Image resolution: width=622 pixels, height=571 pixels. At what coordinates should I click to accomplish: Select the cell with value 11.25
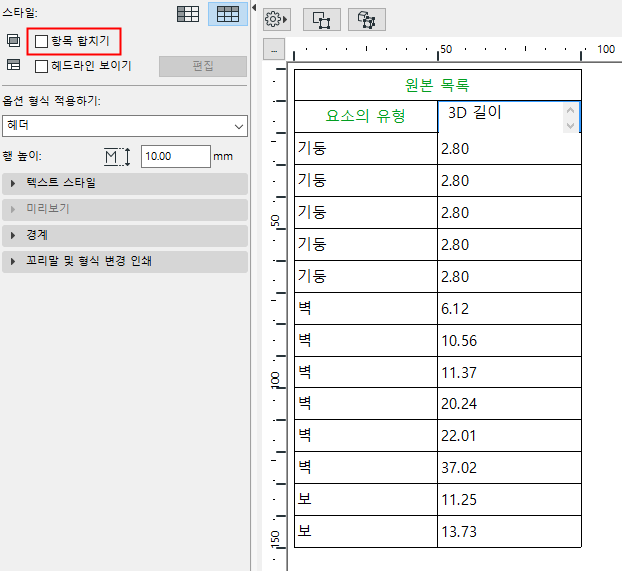509,500
